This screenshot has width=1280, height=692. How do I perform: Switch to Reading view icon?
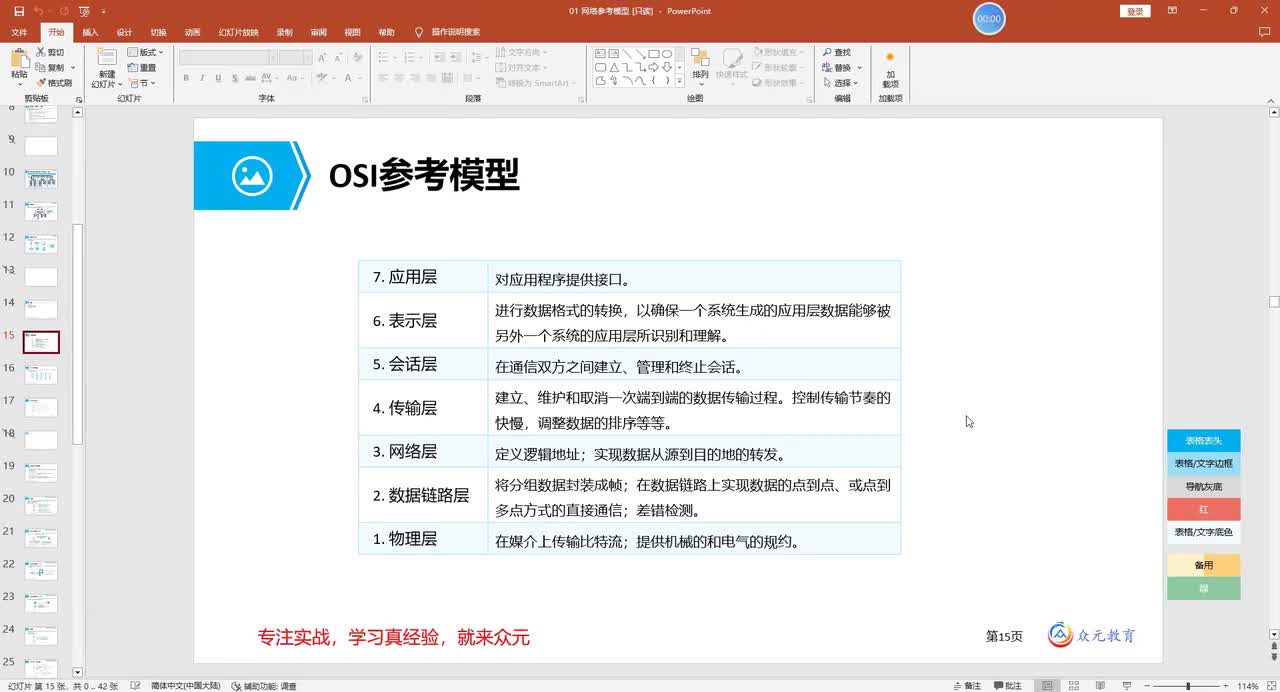tap(1099, 686)
